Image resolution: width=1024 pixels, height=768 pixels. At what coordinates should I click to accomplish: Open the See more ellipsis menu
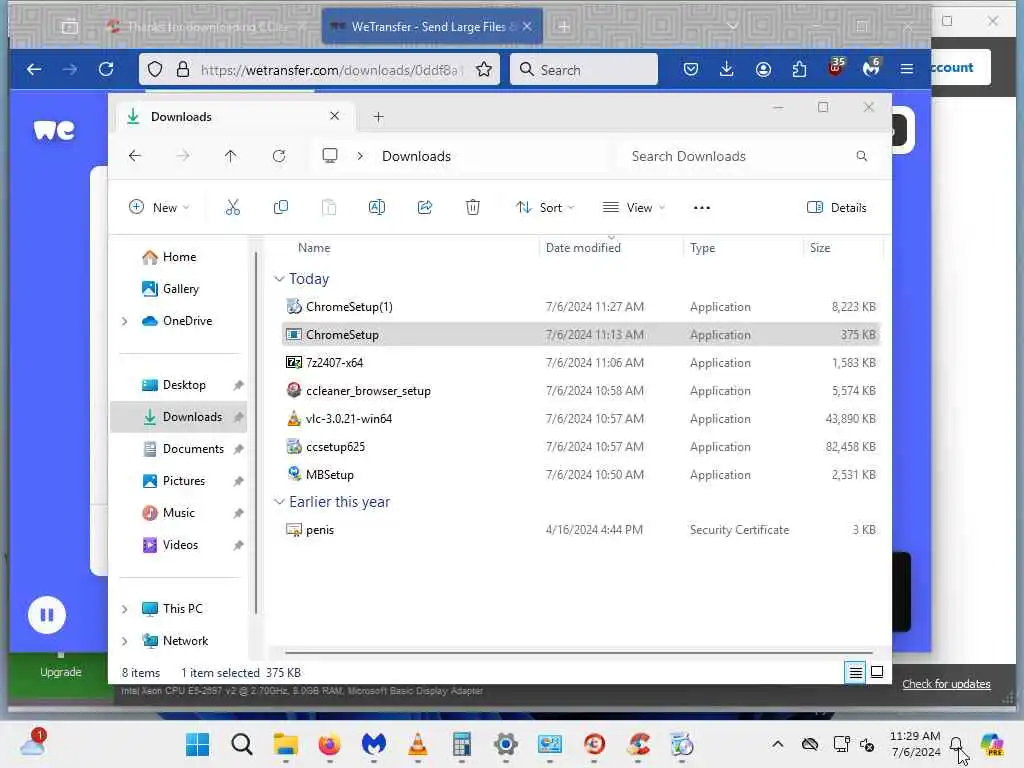(701, 208)
